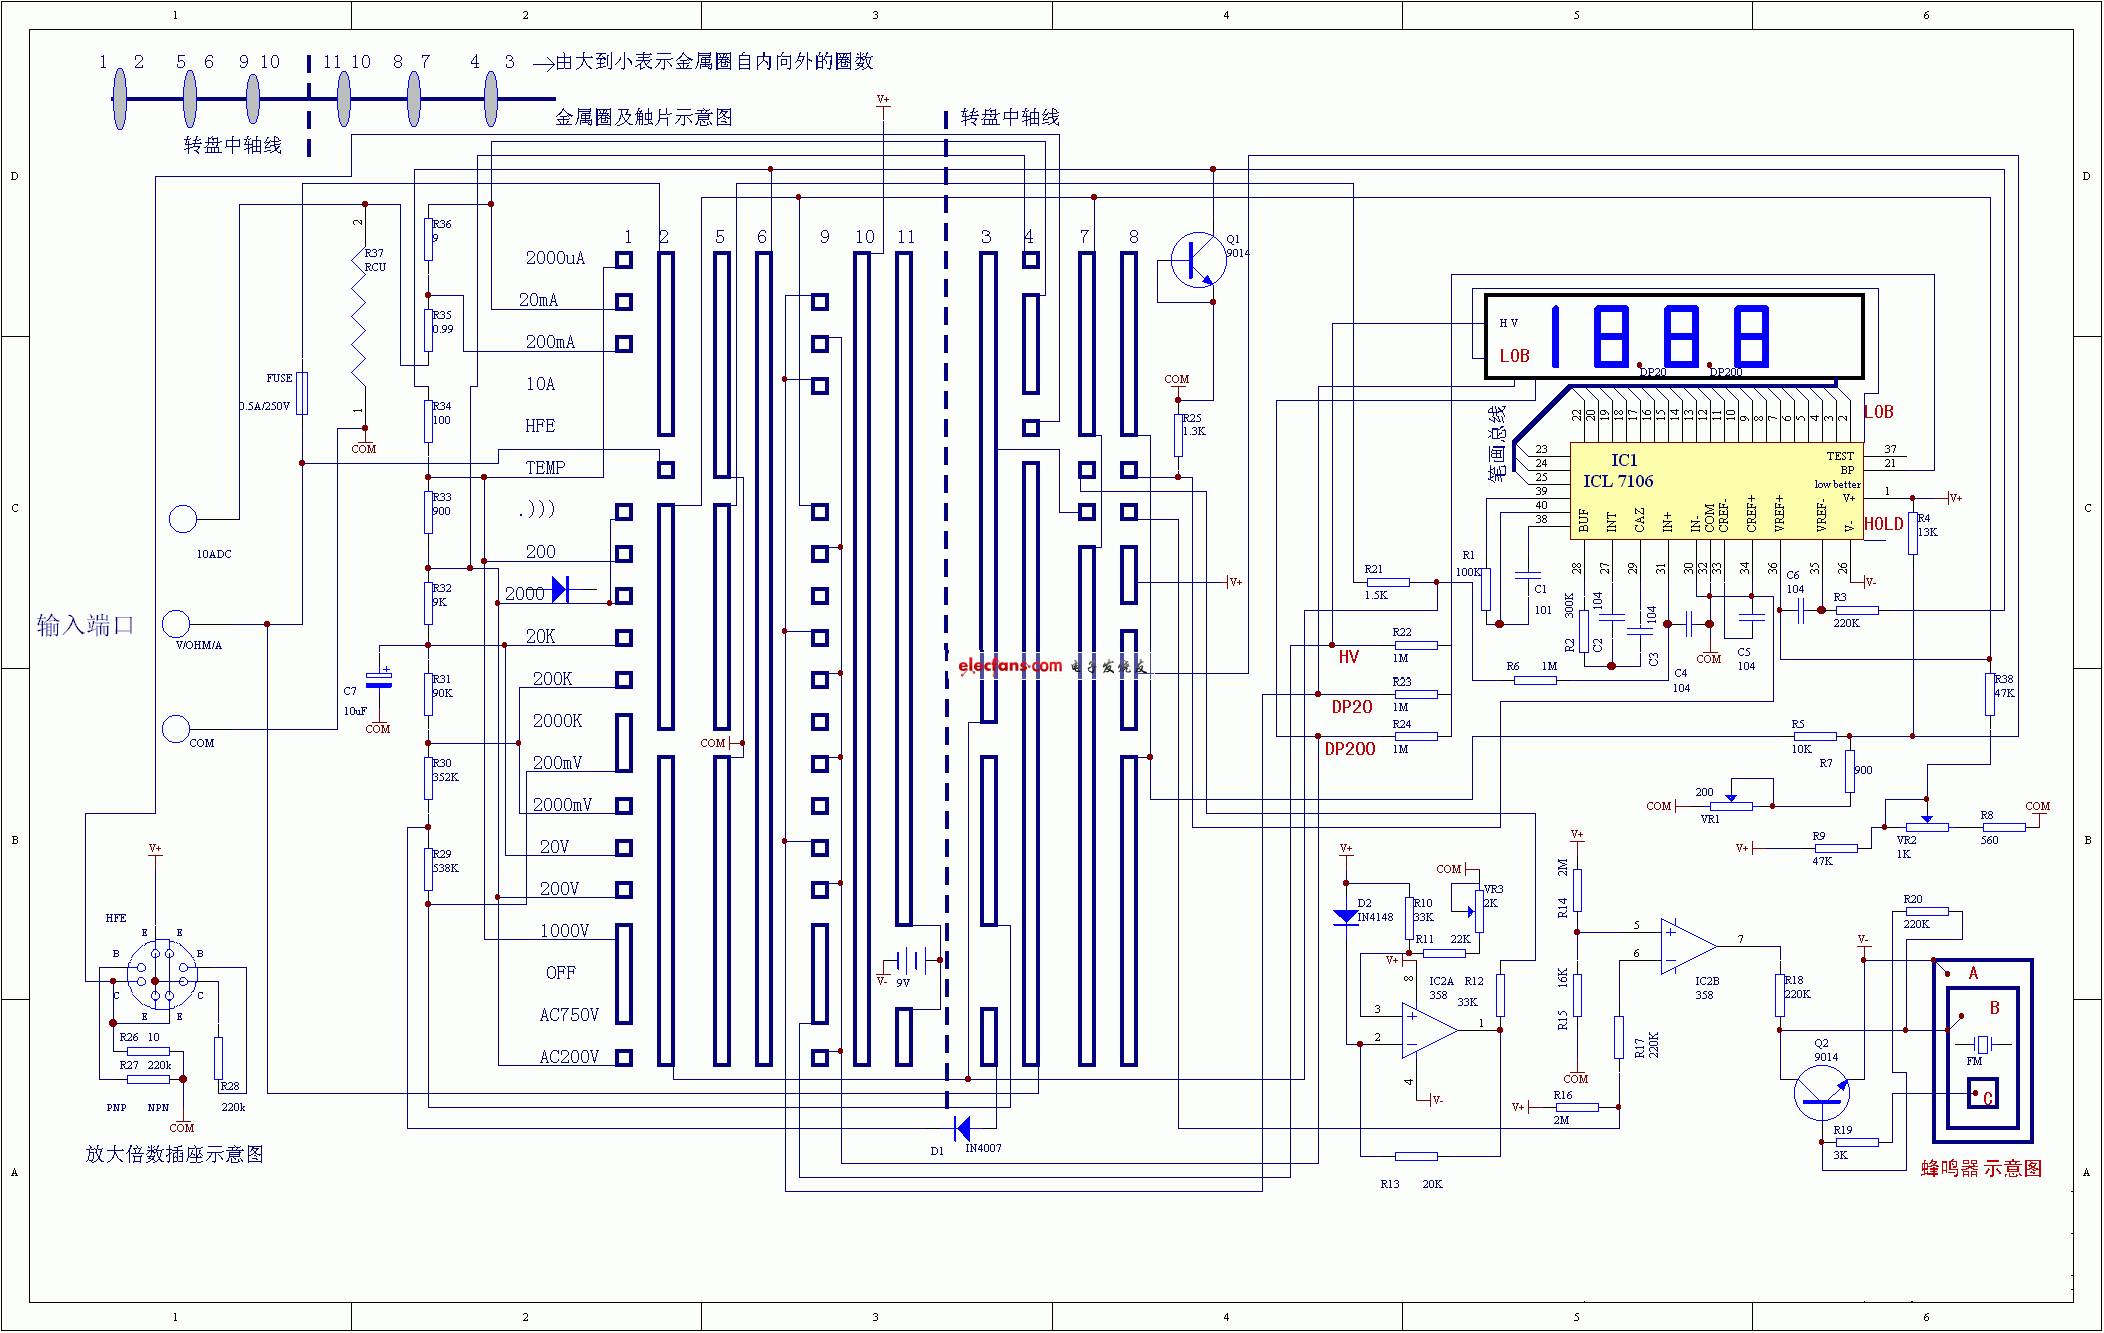Select the Q2 9014 transistor symbol
Image resolution: width=2104 pixels, height=1333 pixels.
[x=1821, y=1093]
